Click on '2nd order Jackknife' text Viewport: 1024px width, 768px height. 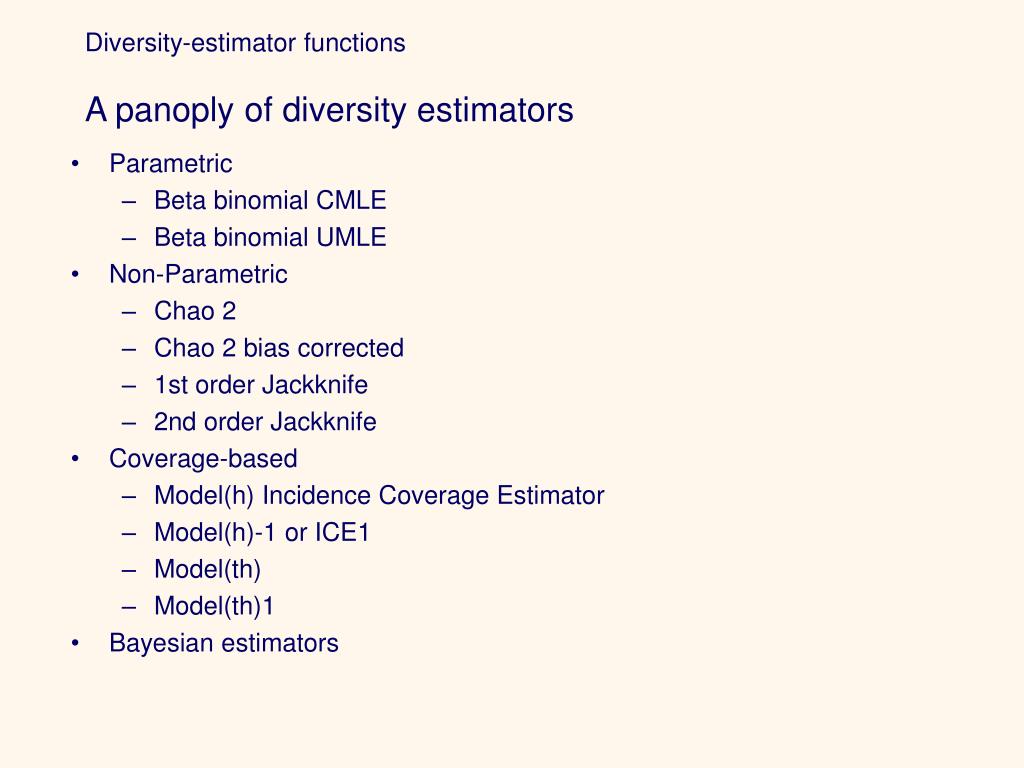pos(265,422)
